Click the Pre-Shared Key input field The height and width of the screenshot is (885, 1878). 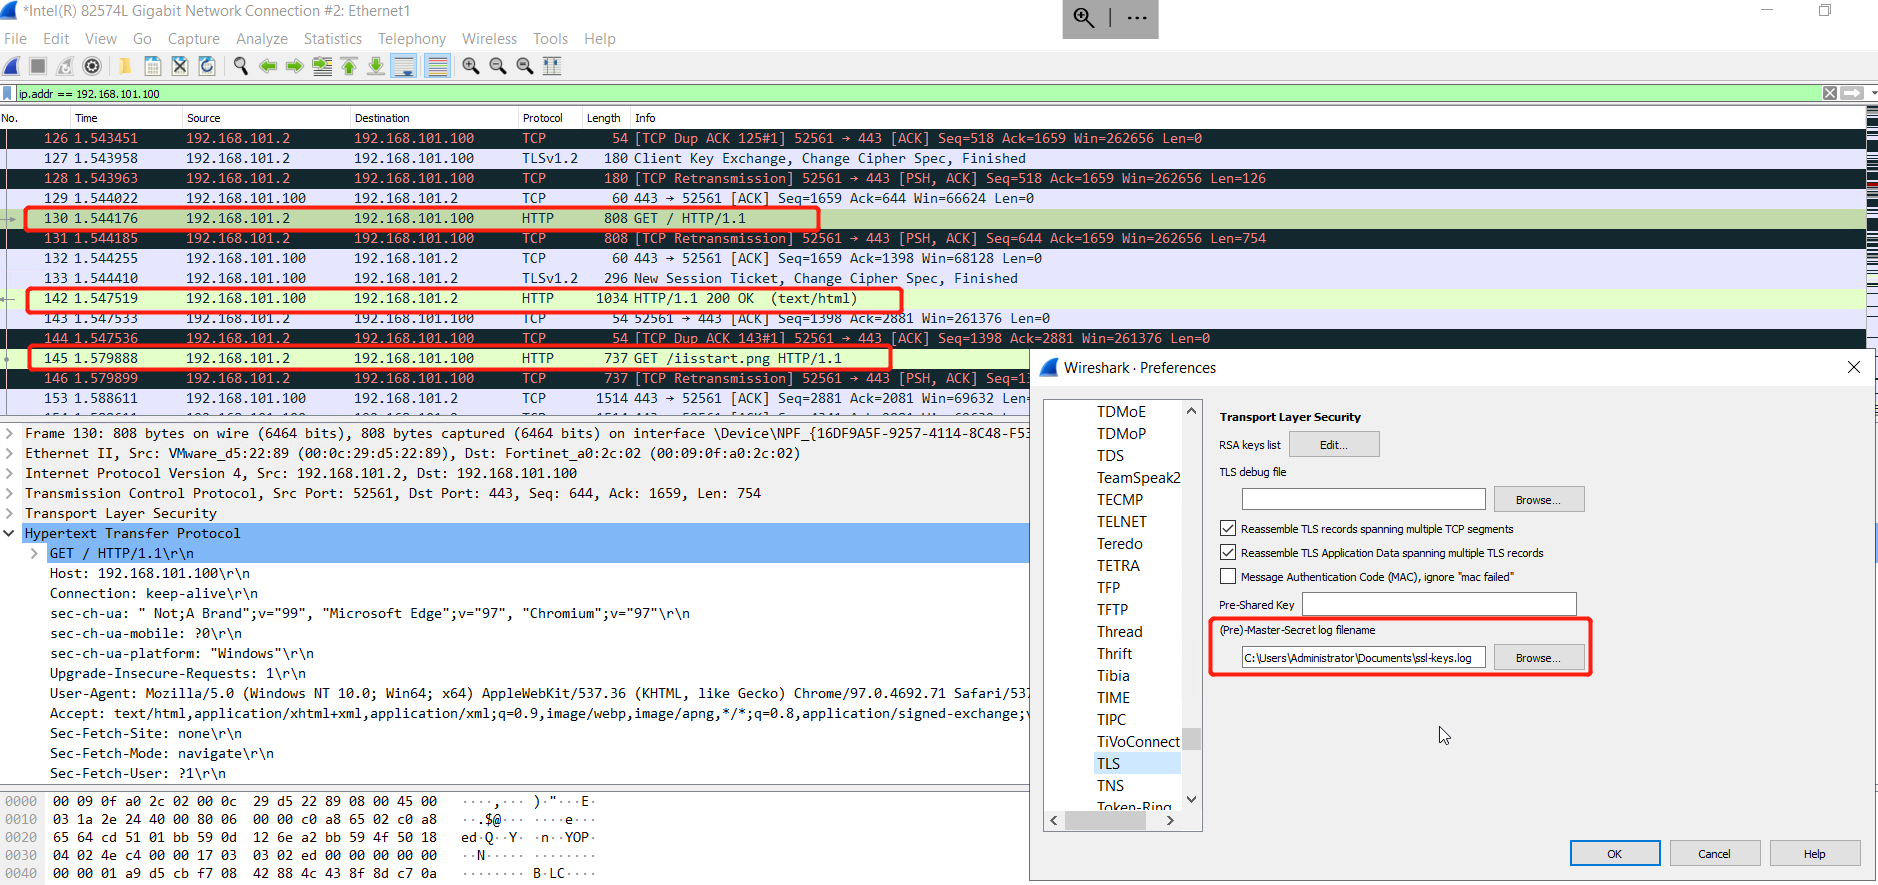click(1438, 604)
